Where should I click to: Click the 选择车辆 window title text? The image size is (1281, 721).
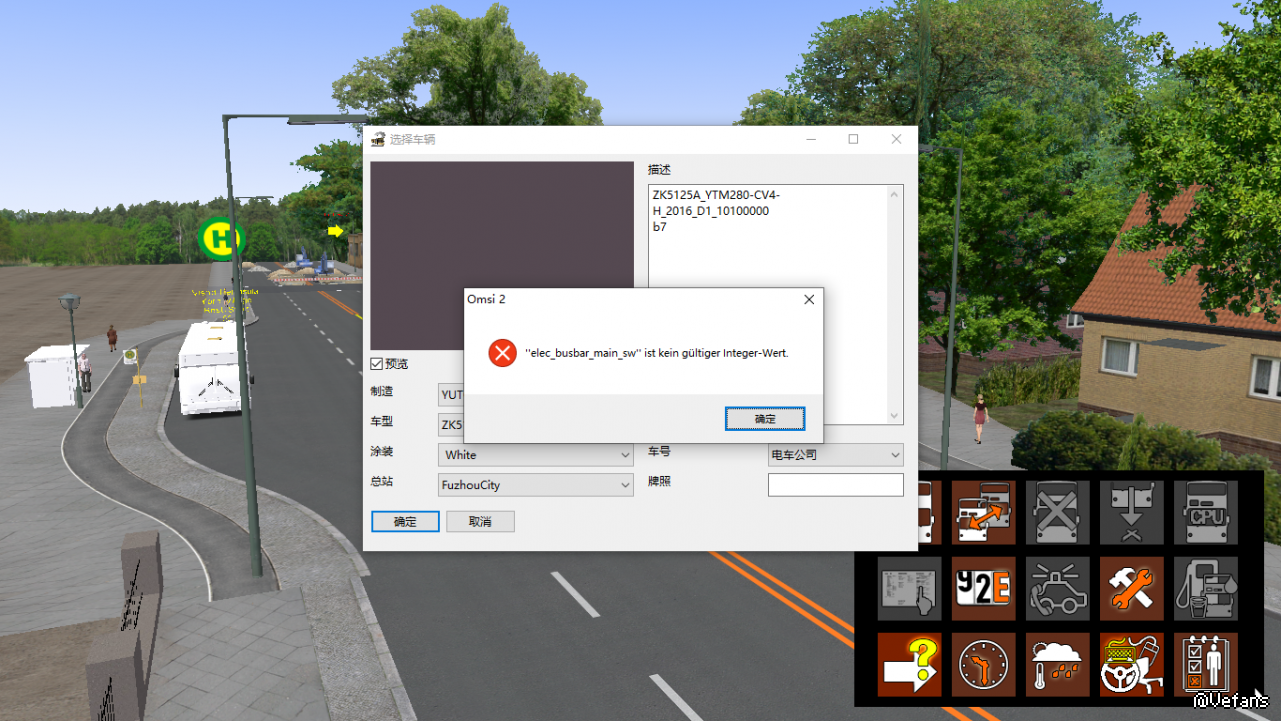pos(413,139)
